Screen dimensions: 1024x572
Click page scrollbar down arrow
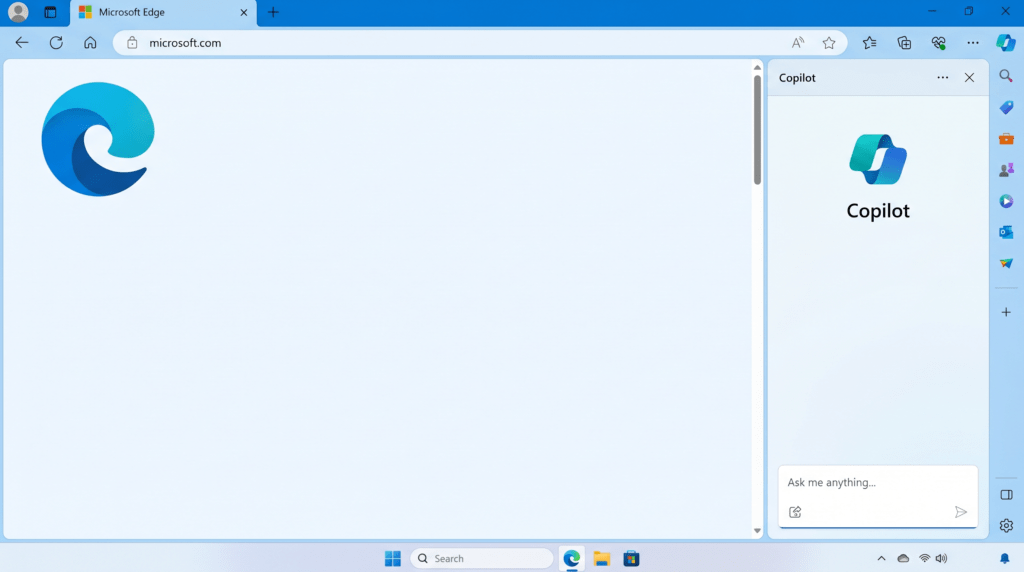(757, 531)
